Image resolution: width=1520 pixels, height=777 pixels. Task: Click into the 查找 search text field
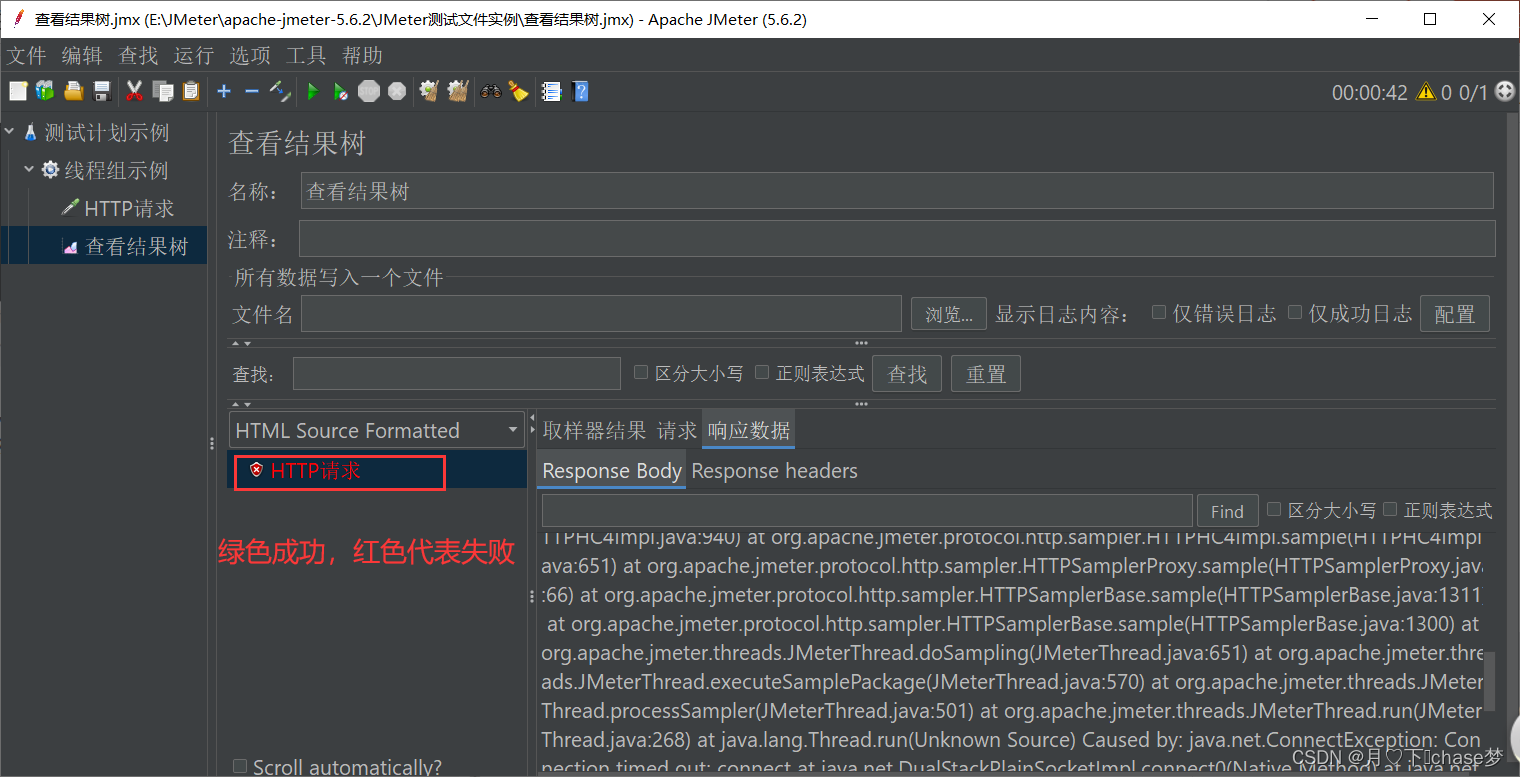tap(457, 374)
